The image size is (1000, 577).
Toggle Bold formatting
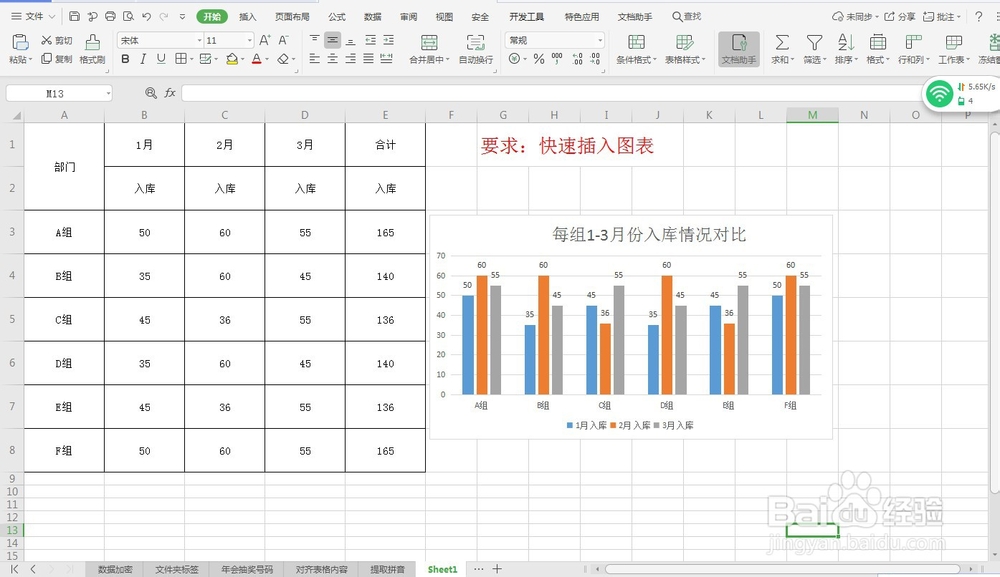click(125, 59)
